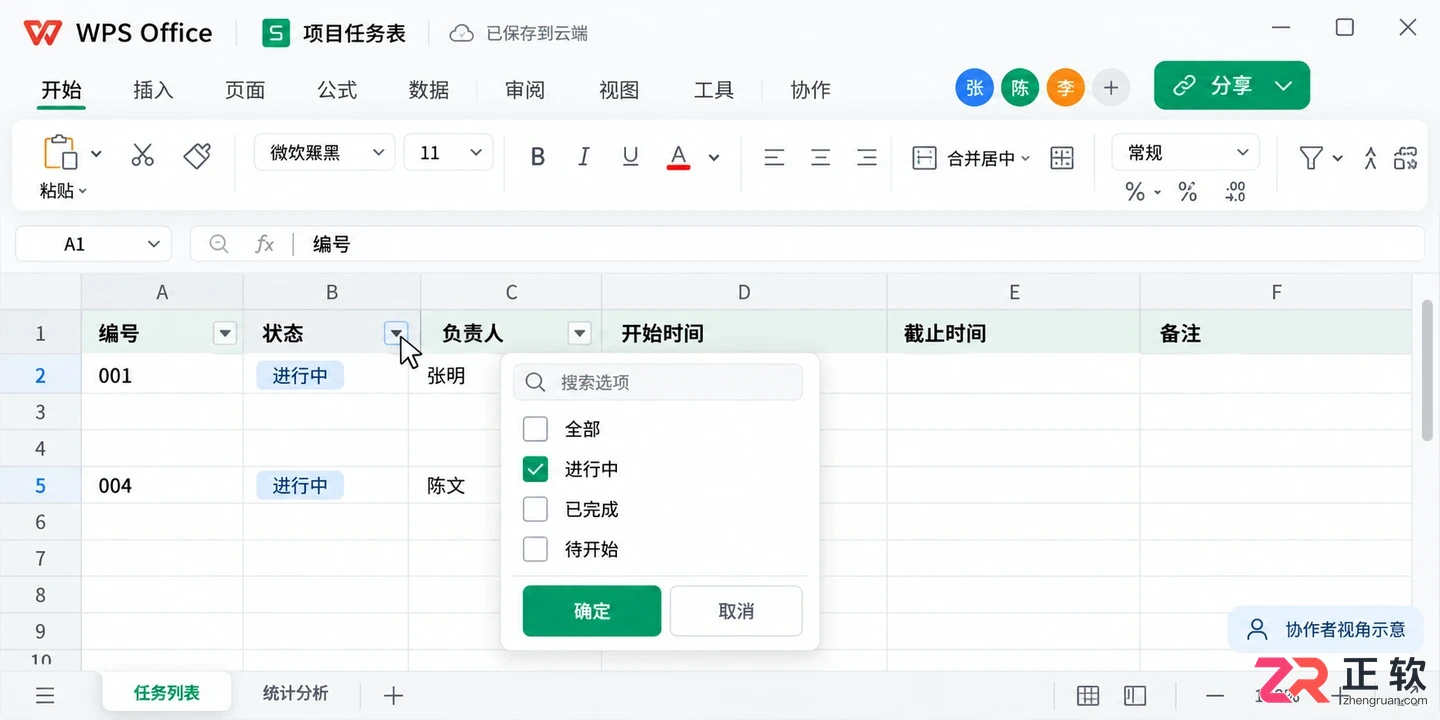This screenshot has width=1440, height=720.
Task: Click the fx insert function icon
Action: (x=264, y=244)
